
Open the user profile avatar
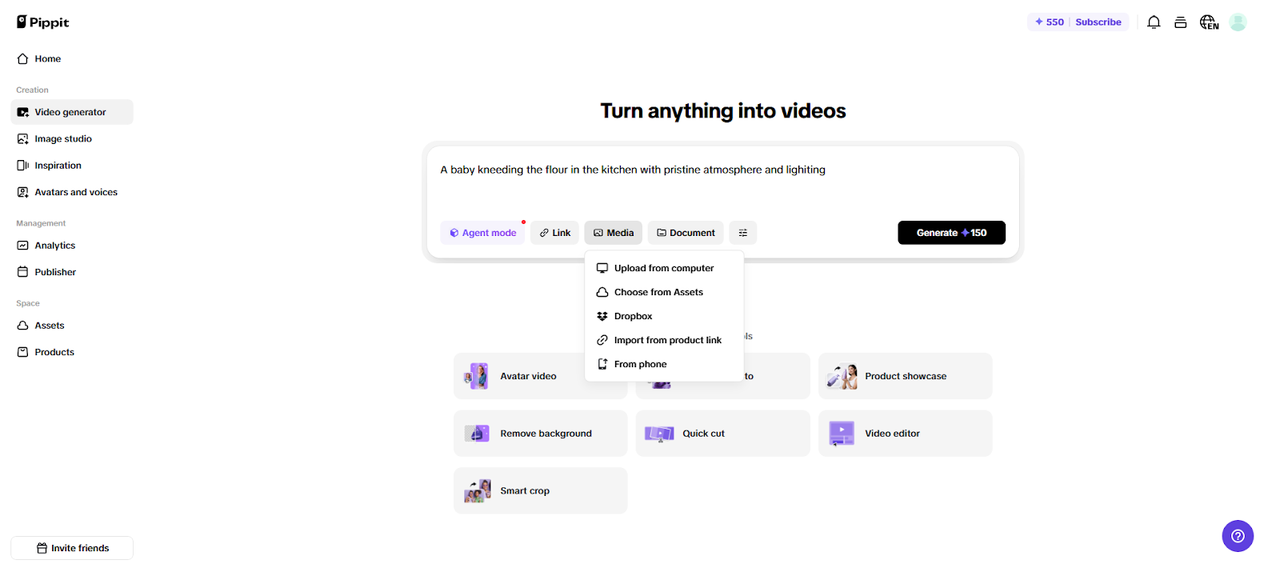pyautogui.click(x=1238, y=22)
